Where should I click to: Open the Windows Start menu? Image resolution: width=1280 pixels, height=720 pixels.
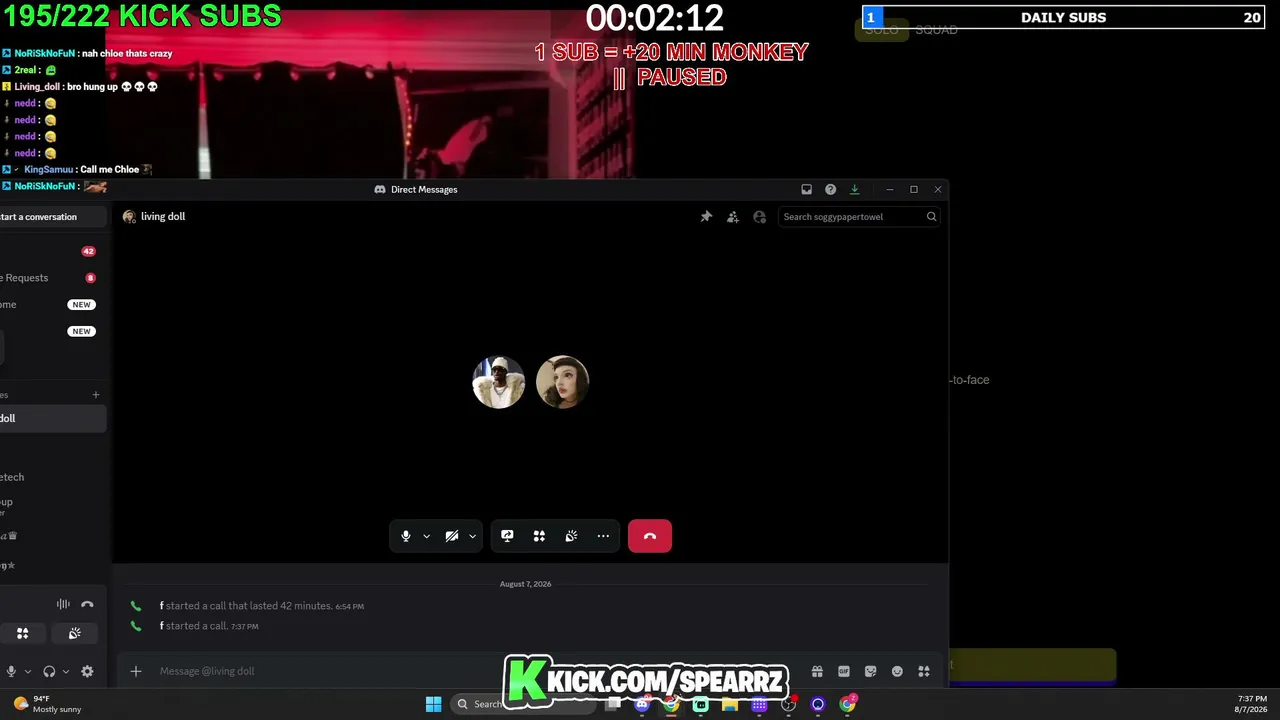(x=433, y=704)
